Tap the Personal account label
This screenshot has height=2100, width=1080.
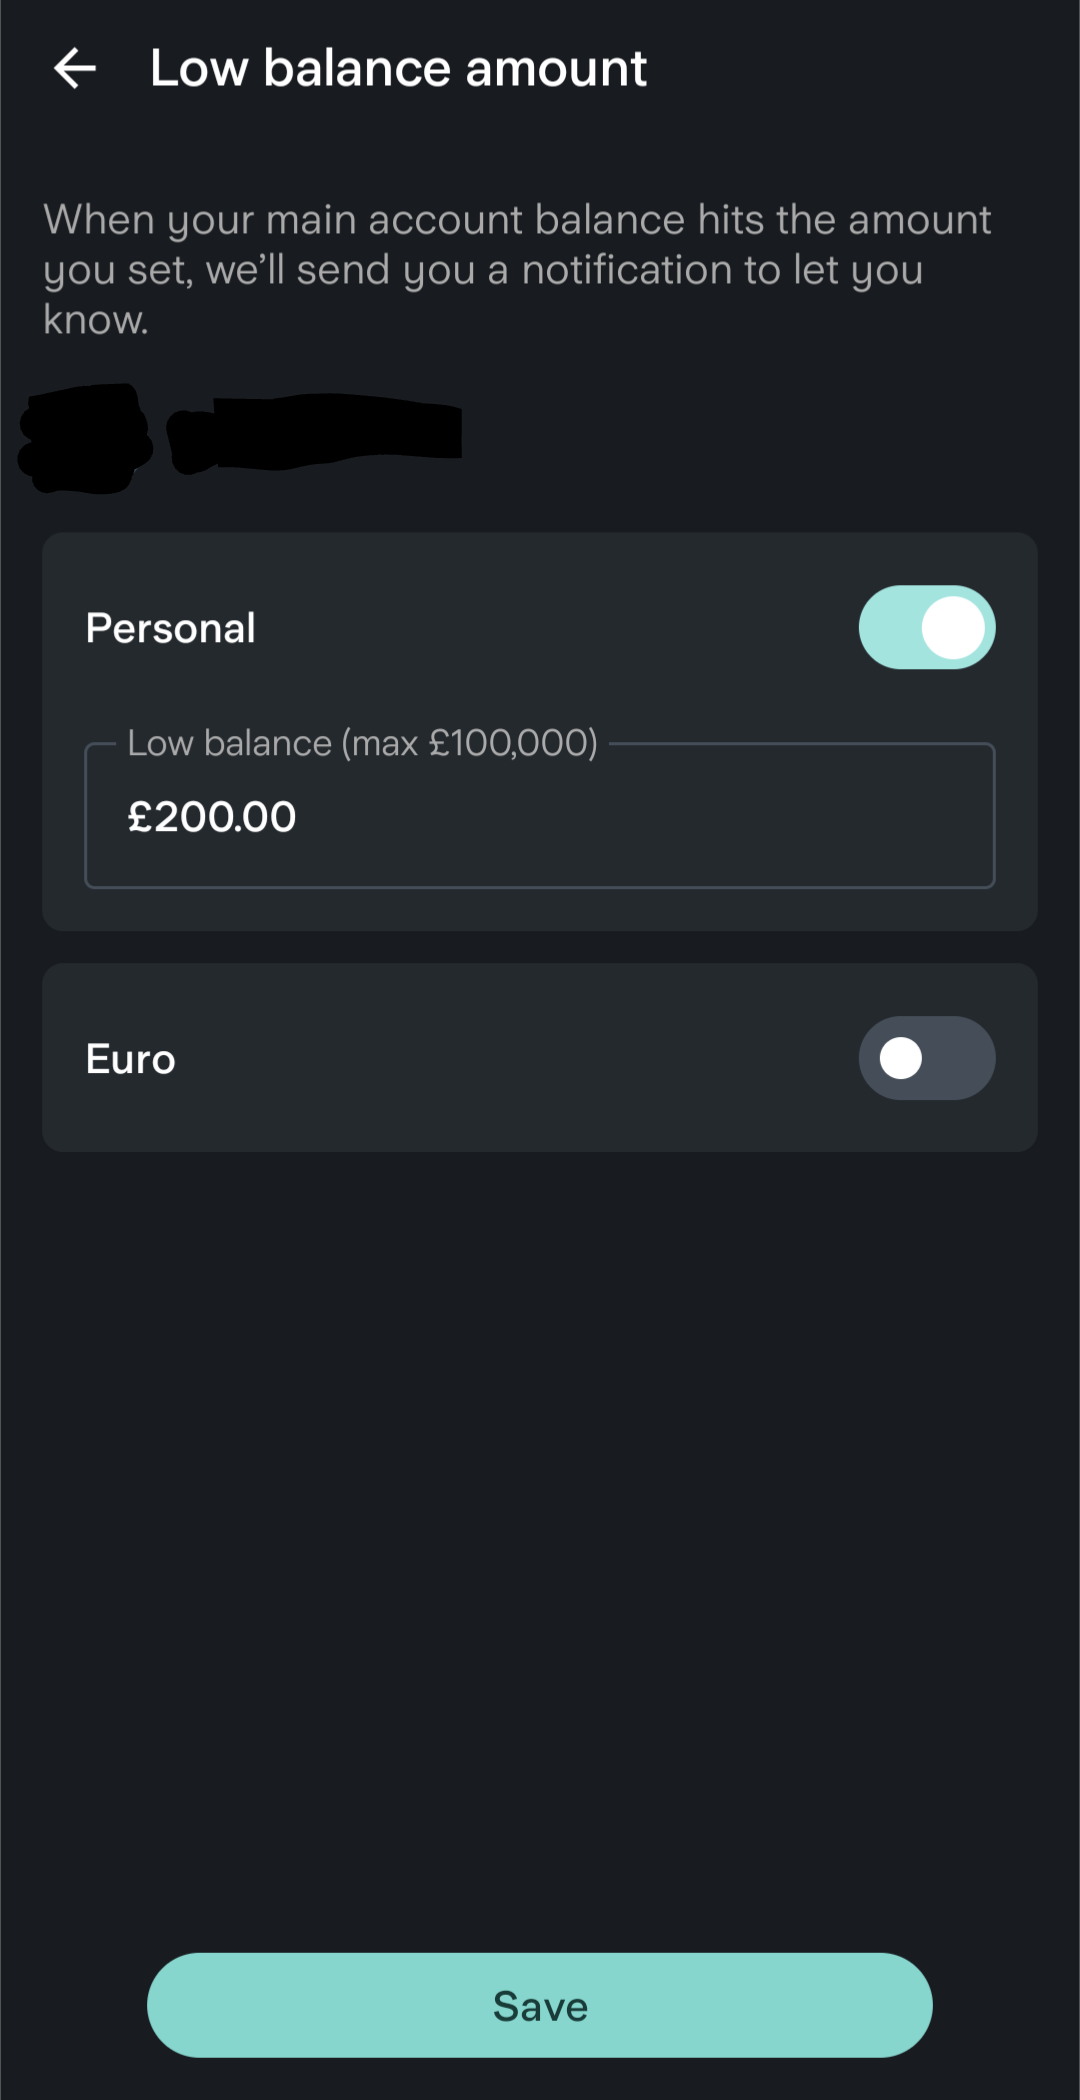[x=171, y=628]
